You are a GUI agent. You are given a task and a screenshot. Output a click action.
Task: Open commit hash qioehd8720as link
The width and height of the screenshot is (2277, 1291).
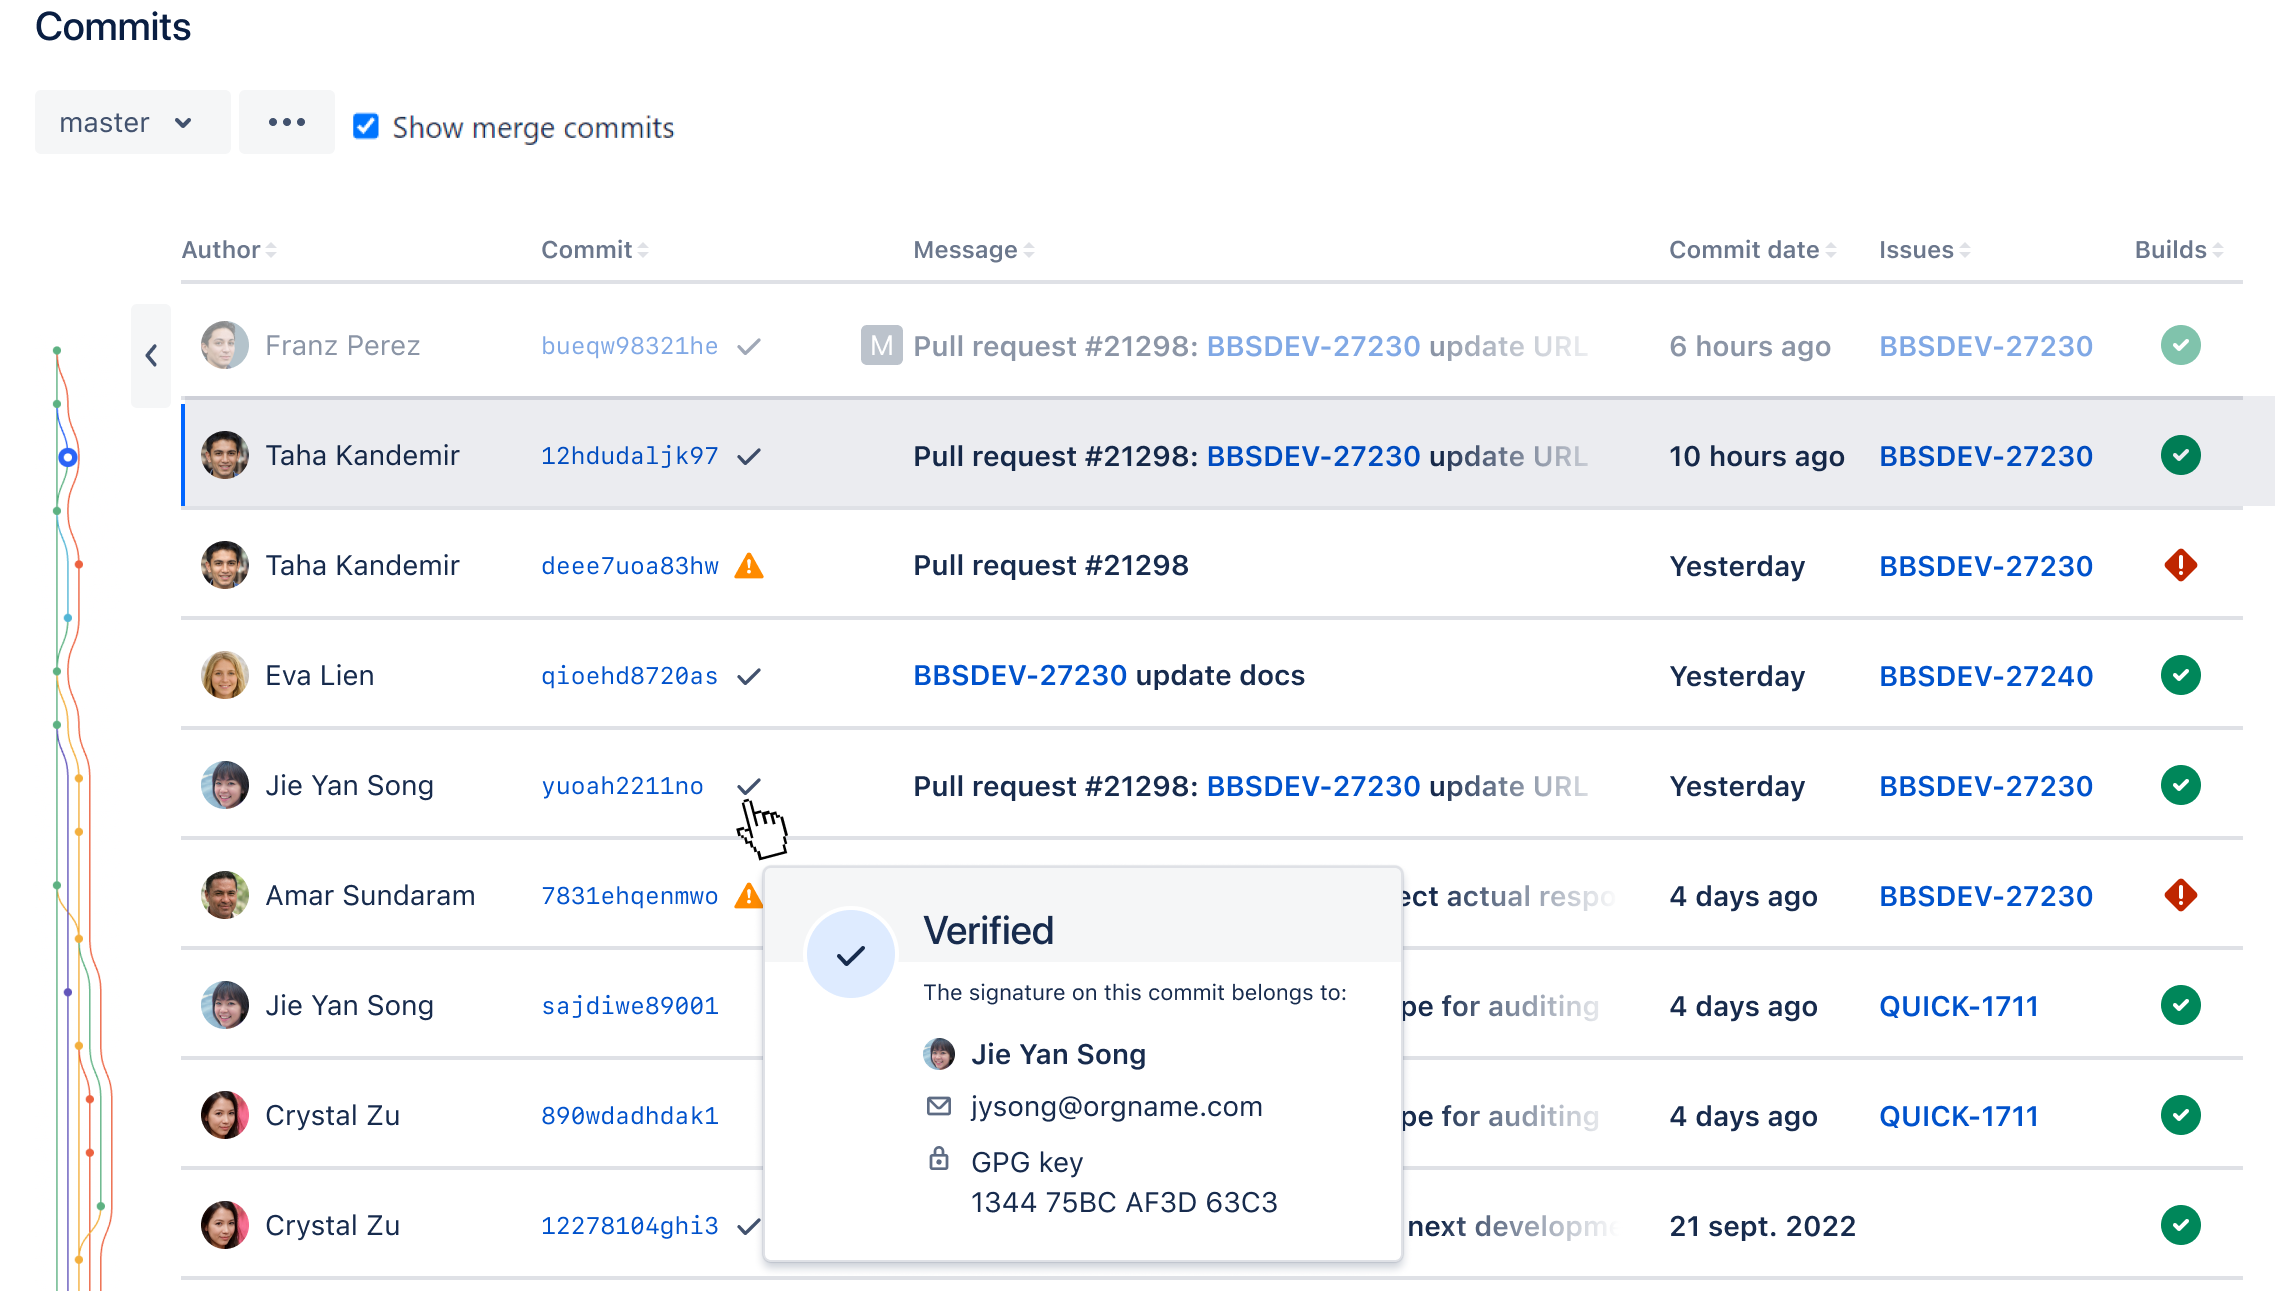[x=629, y=677]
